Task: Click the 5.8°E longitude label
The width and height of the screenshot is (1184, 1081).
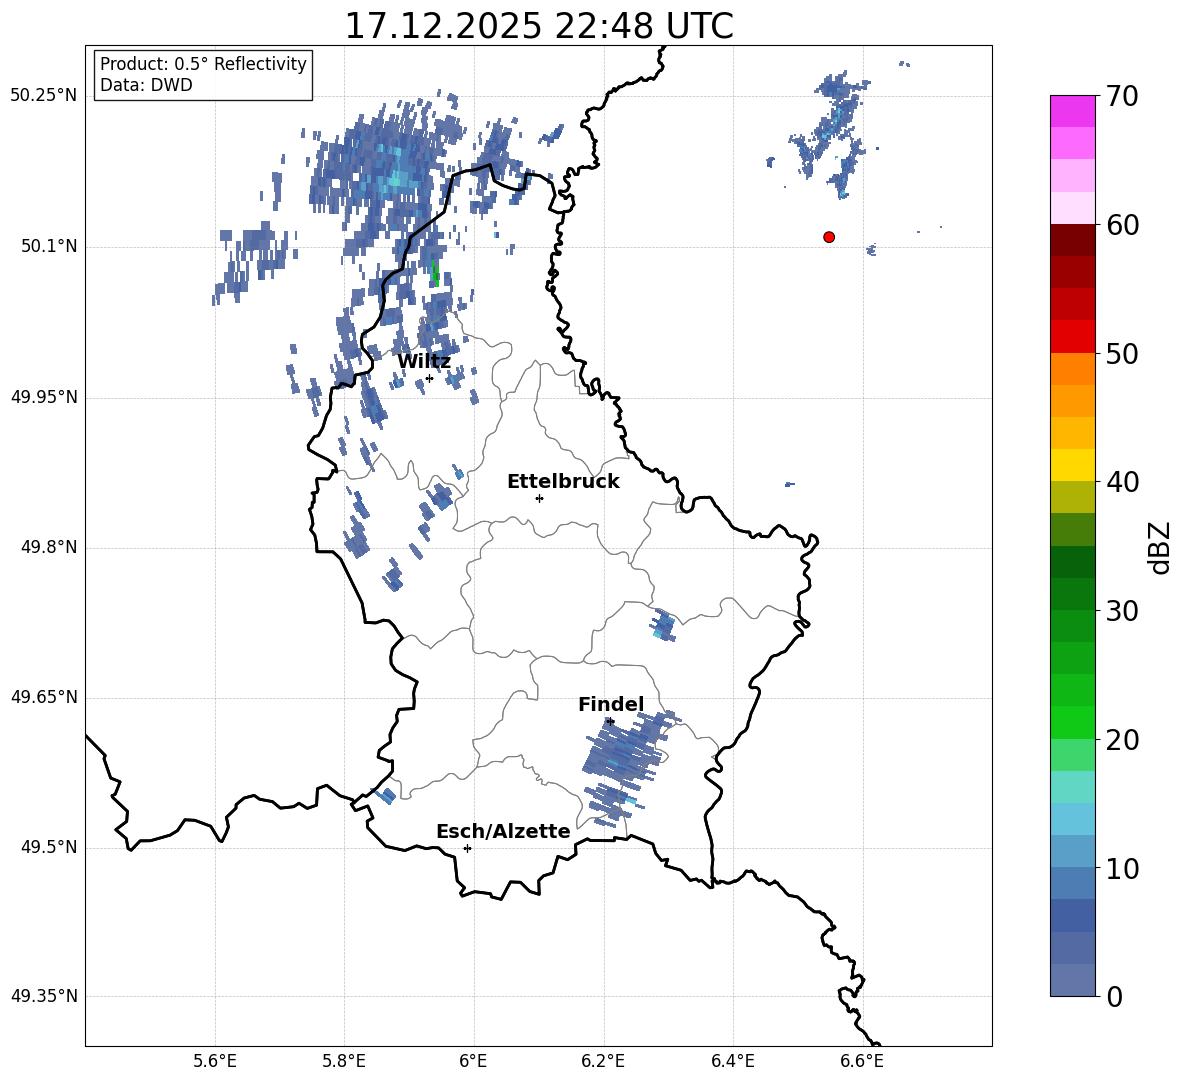Action: [344, 1061]
